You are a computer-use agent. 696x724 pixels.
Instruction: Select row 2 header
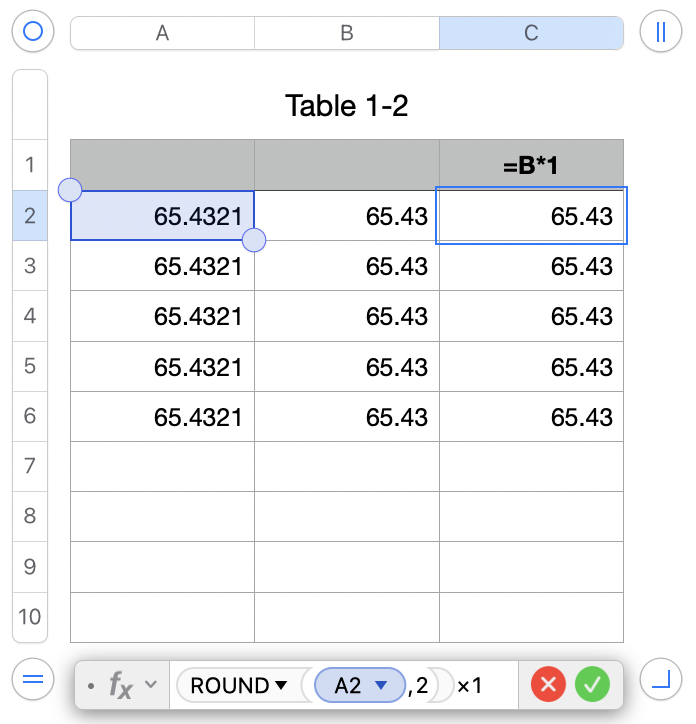point(29,215)
